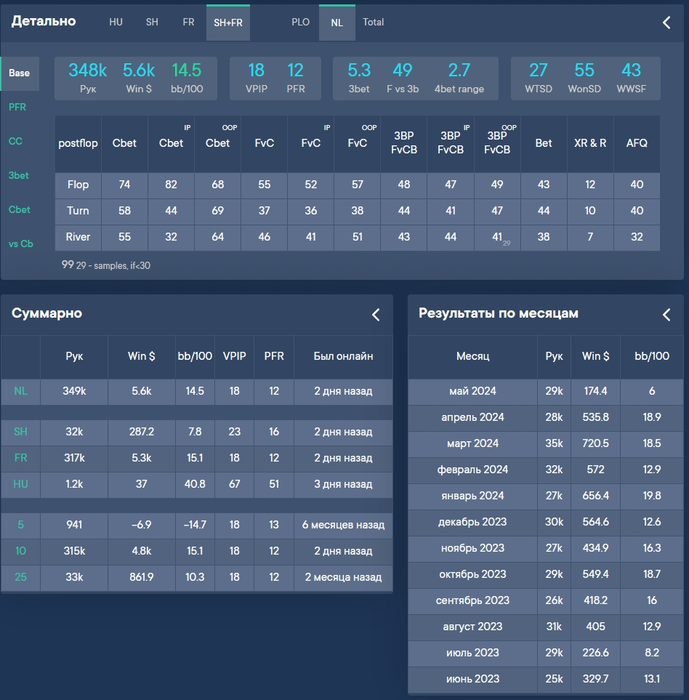Screen dimensions: 689x700
Task: Click the HU row label in Суммарно
Action: (x=21, y=484)
